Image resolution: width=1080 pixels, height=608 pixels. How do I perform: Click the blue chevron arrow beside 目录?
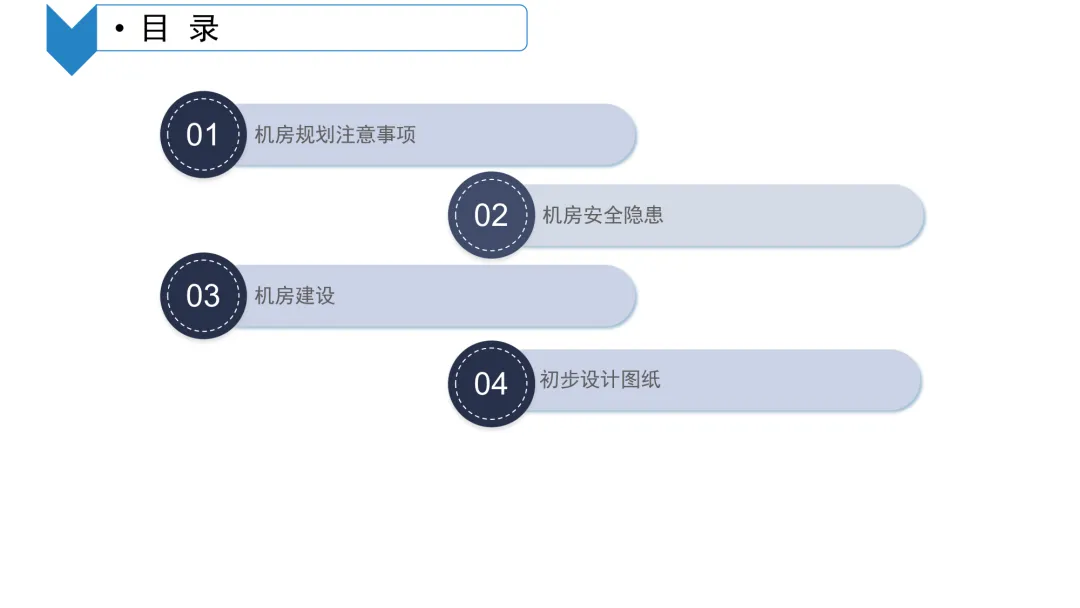pos(71,39)
